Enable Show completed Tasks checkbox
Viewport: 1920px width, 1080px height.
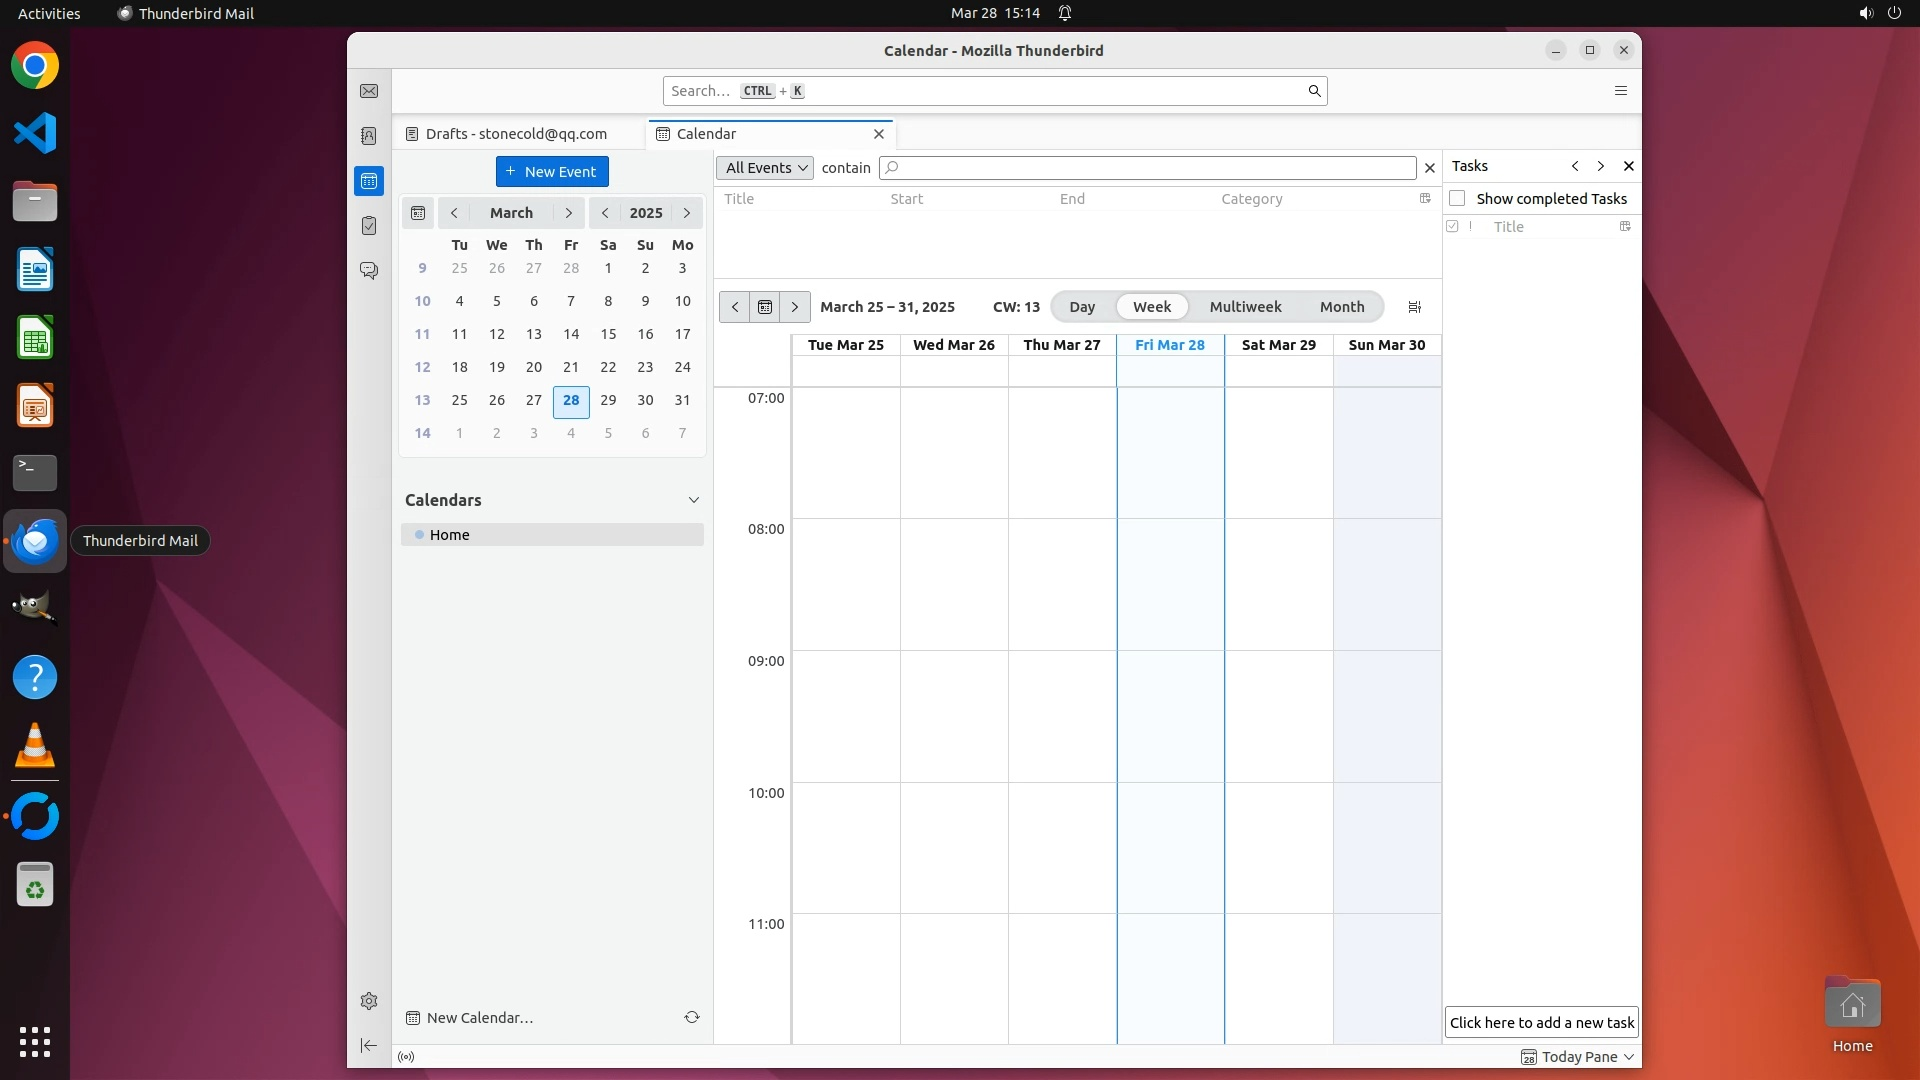click(x=1457, y=199)
